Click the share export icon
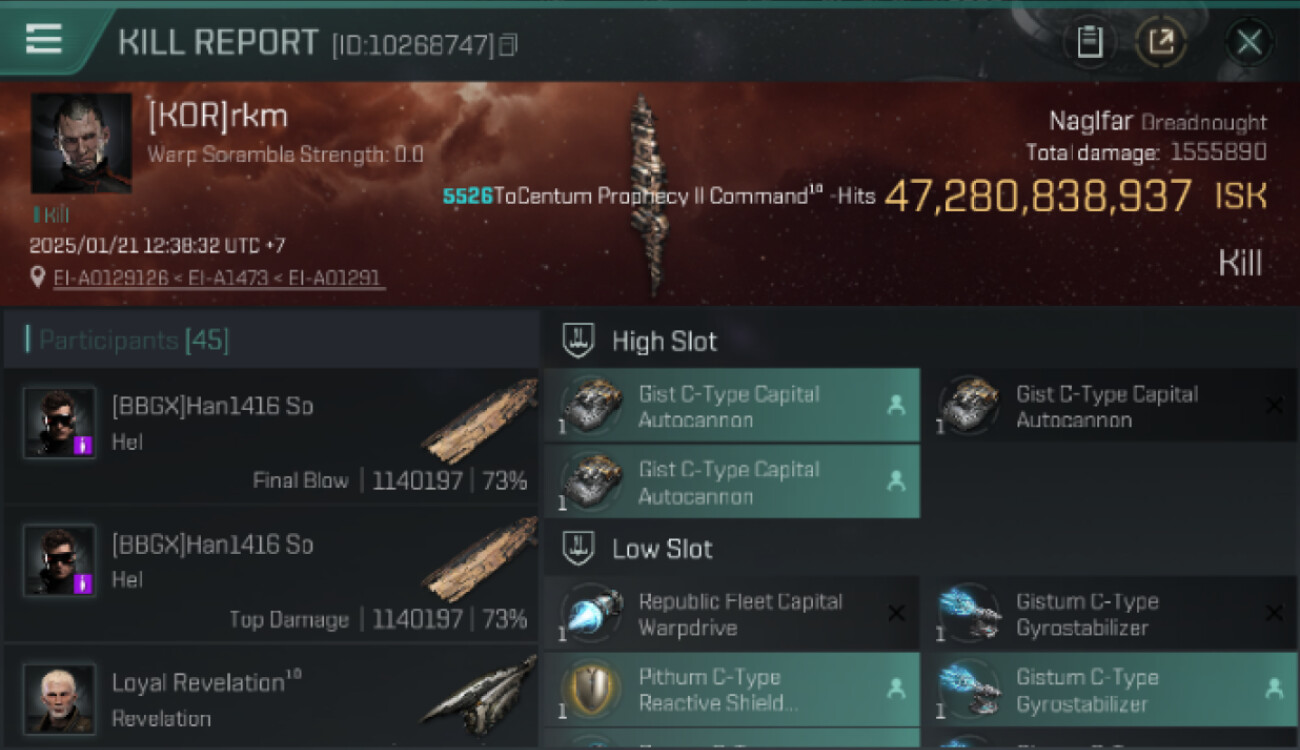1300x750 pixels. [x=1160, y=42]
